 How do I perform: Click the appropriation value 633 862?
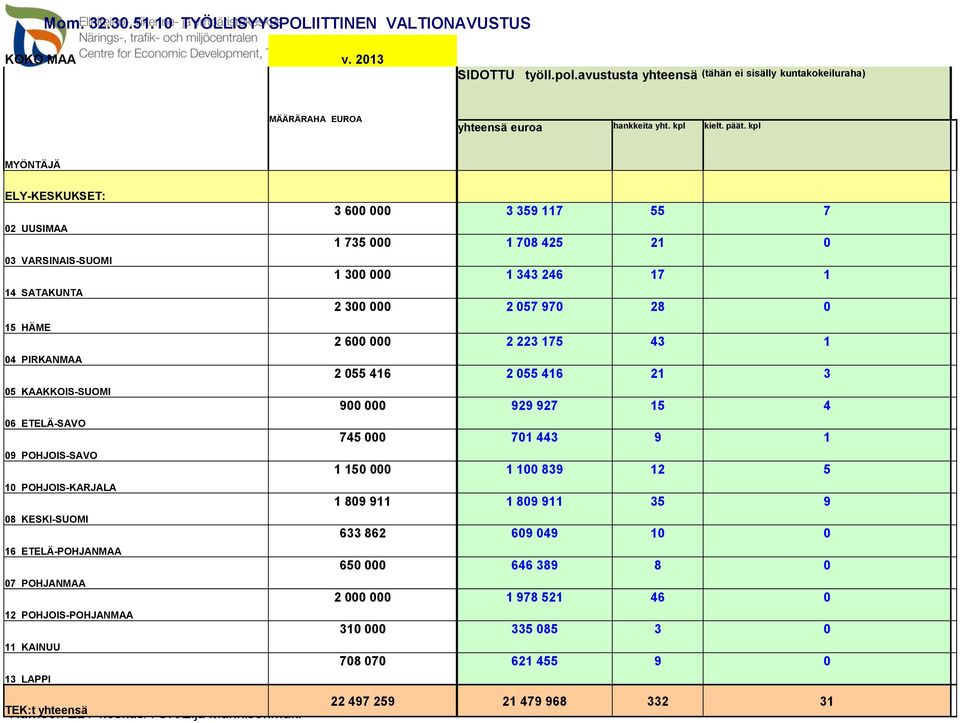362,533
